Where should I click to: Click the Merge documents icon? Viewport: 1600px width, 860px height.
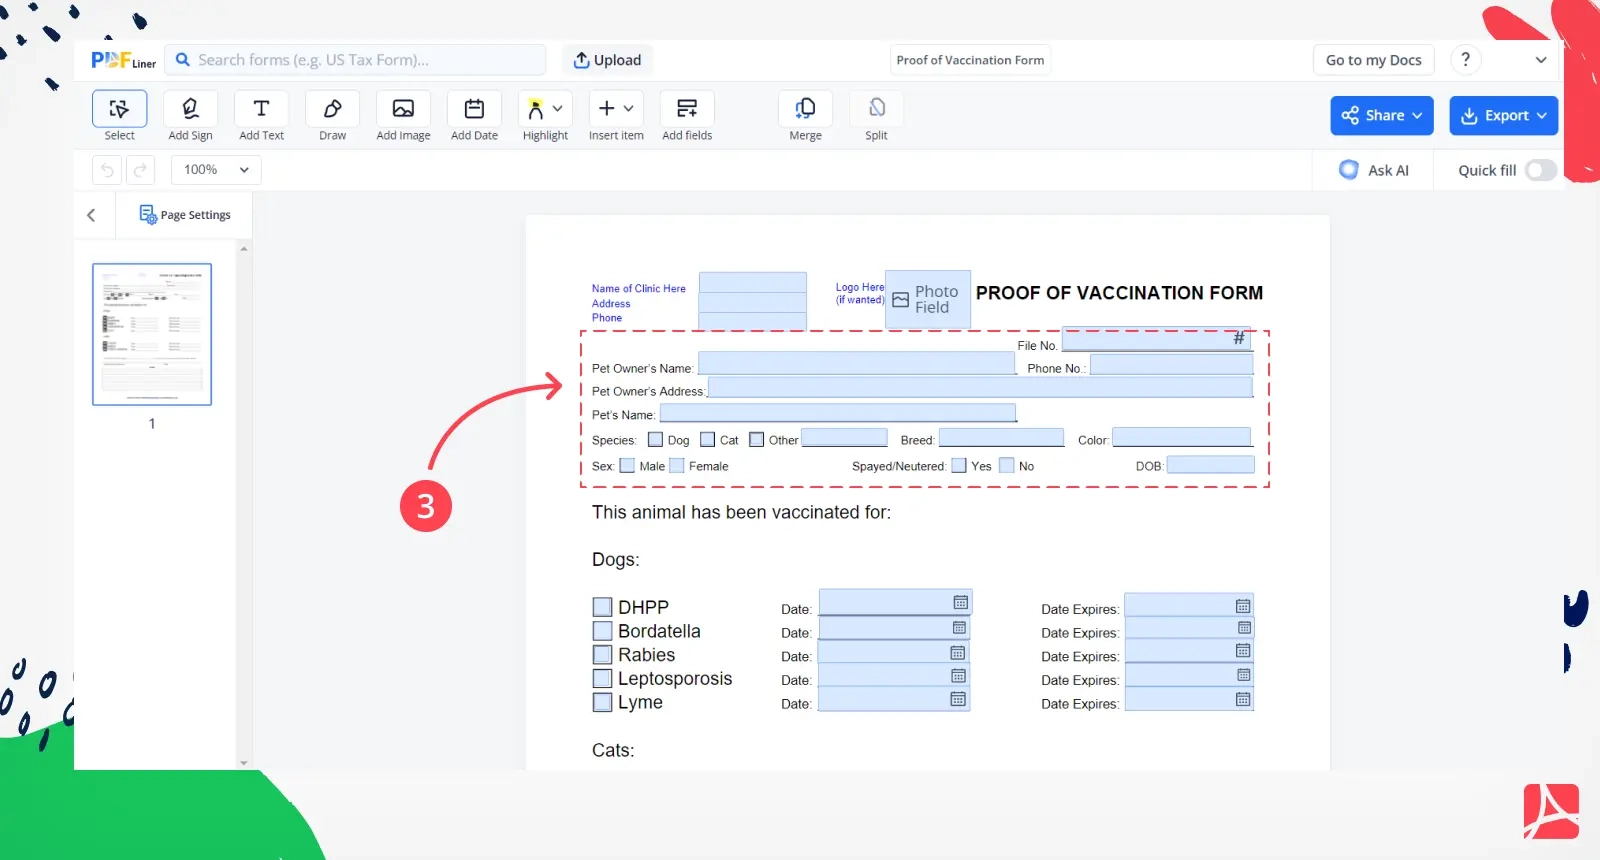point(805,108)
